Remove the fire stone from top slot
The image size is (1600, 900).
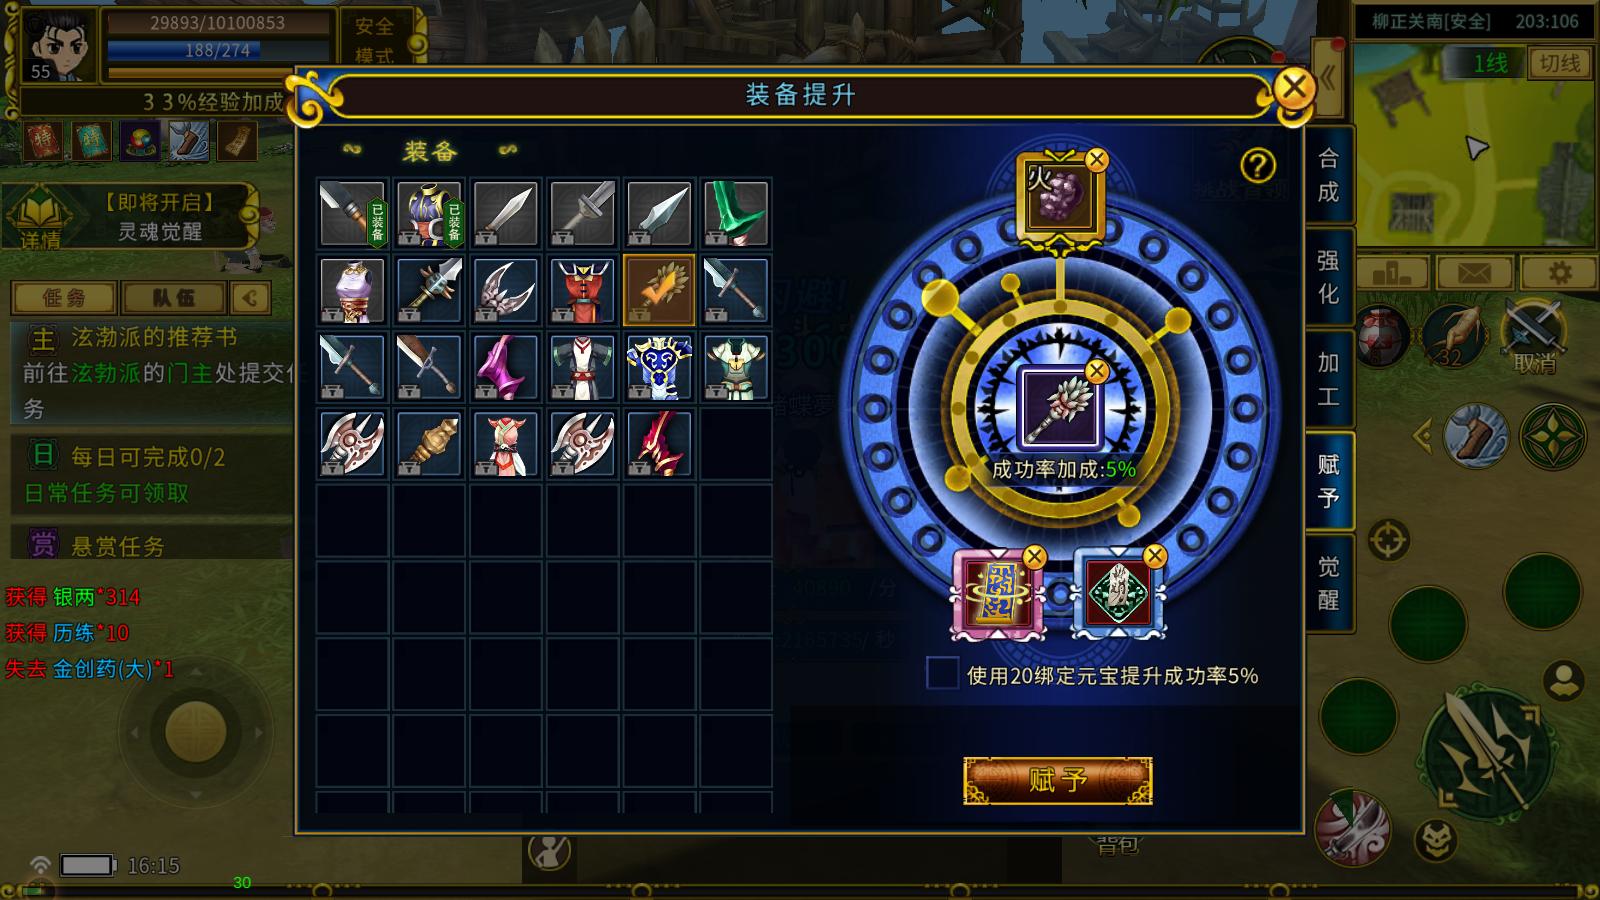[x=1097, y=159]
